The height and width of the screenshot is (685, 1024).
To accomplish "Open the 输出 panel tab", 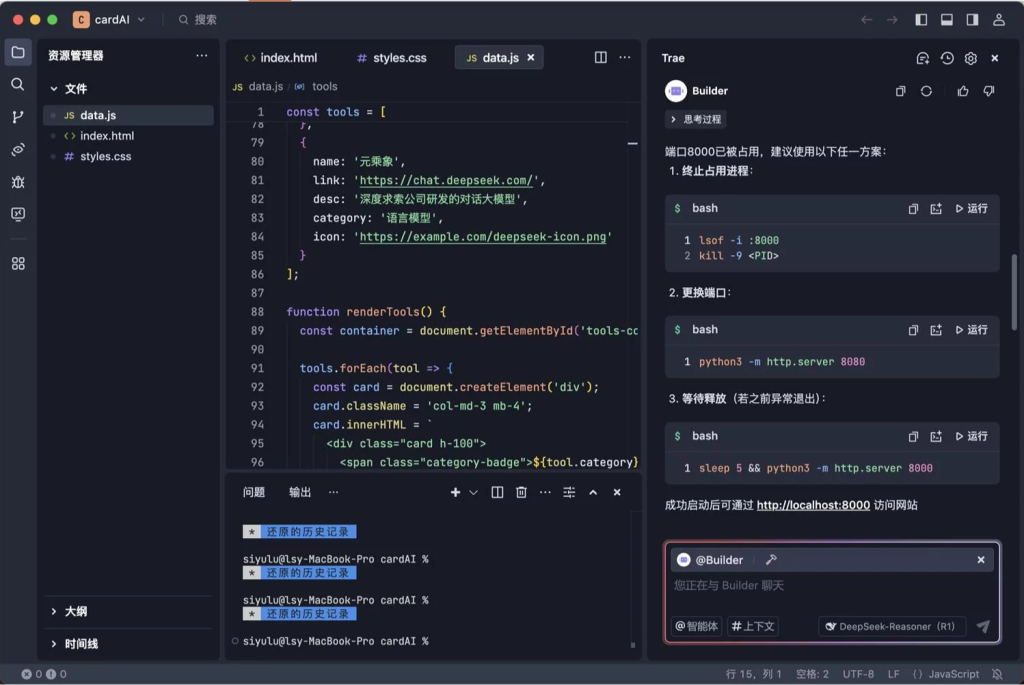I will pyautogui.click(x=300, y=492).
